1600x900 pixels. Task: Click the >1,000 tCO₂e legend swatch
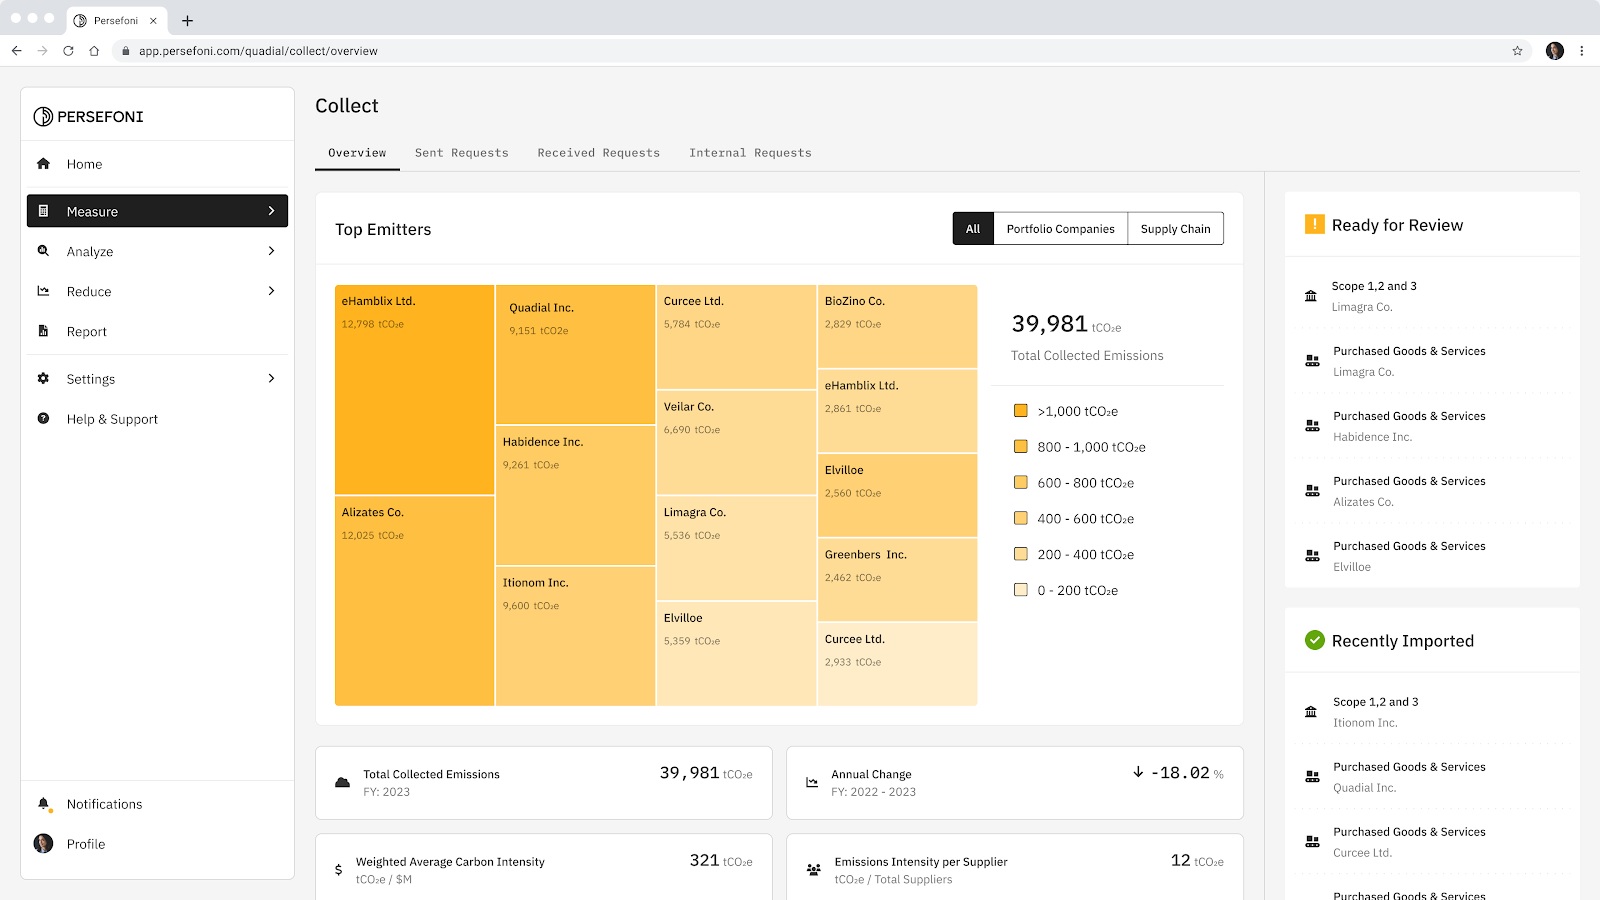[x=1020, y=411]
